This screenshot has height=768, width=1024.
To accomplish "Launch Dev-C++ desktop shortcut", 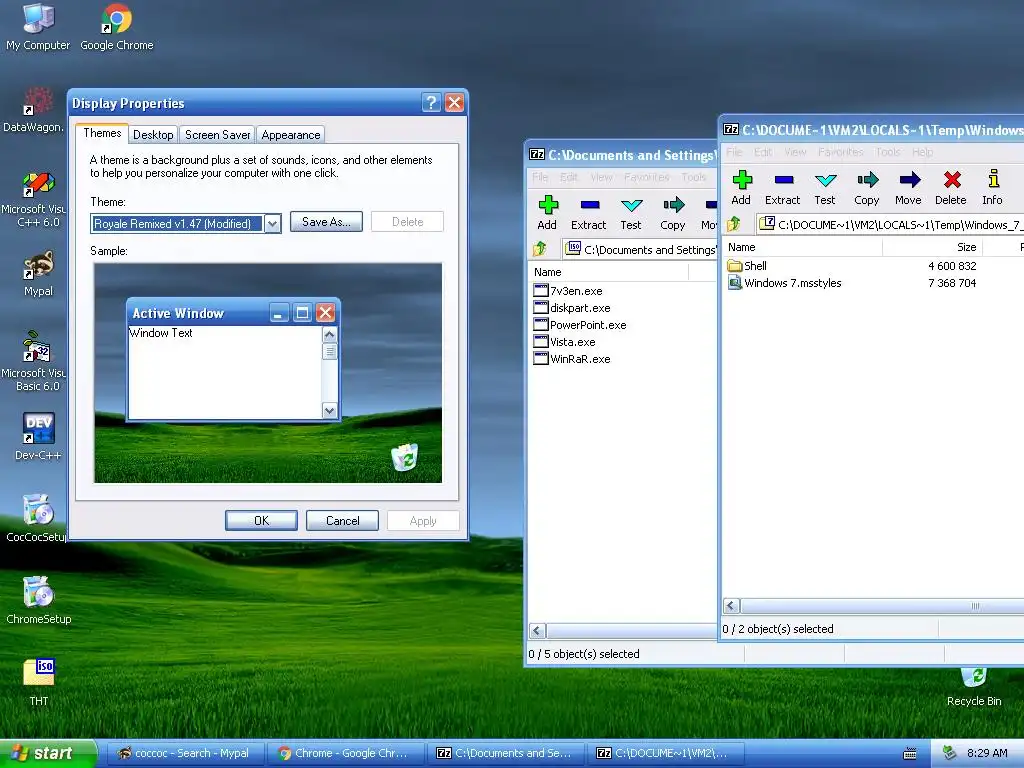I will [38, 436].
